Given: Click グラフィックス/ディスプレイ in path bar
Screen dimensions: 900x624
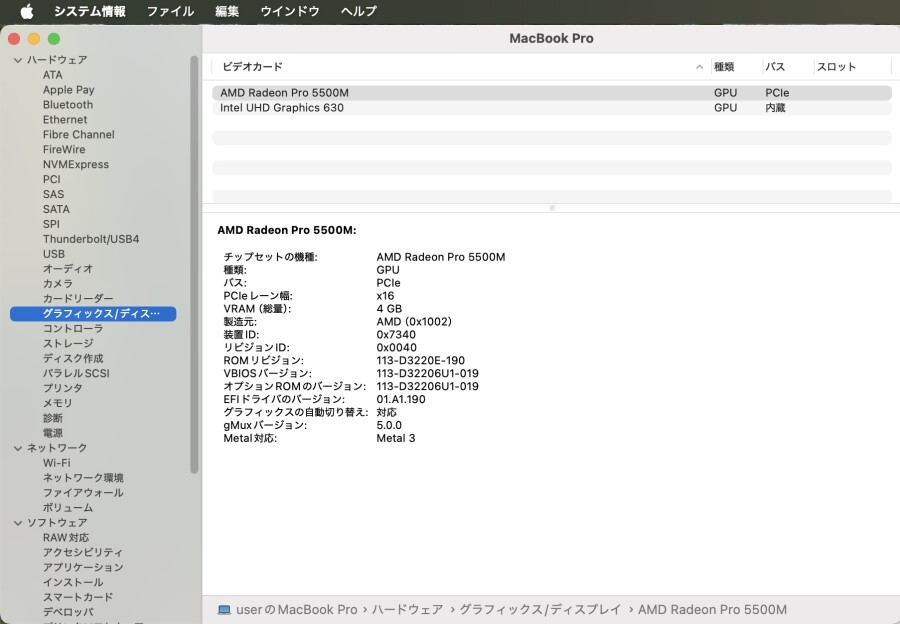Looking at the screenshot, I should tap(540, 610).
